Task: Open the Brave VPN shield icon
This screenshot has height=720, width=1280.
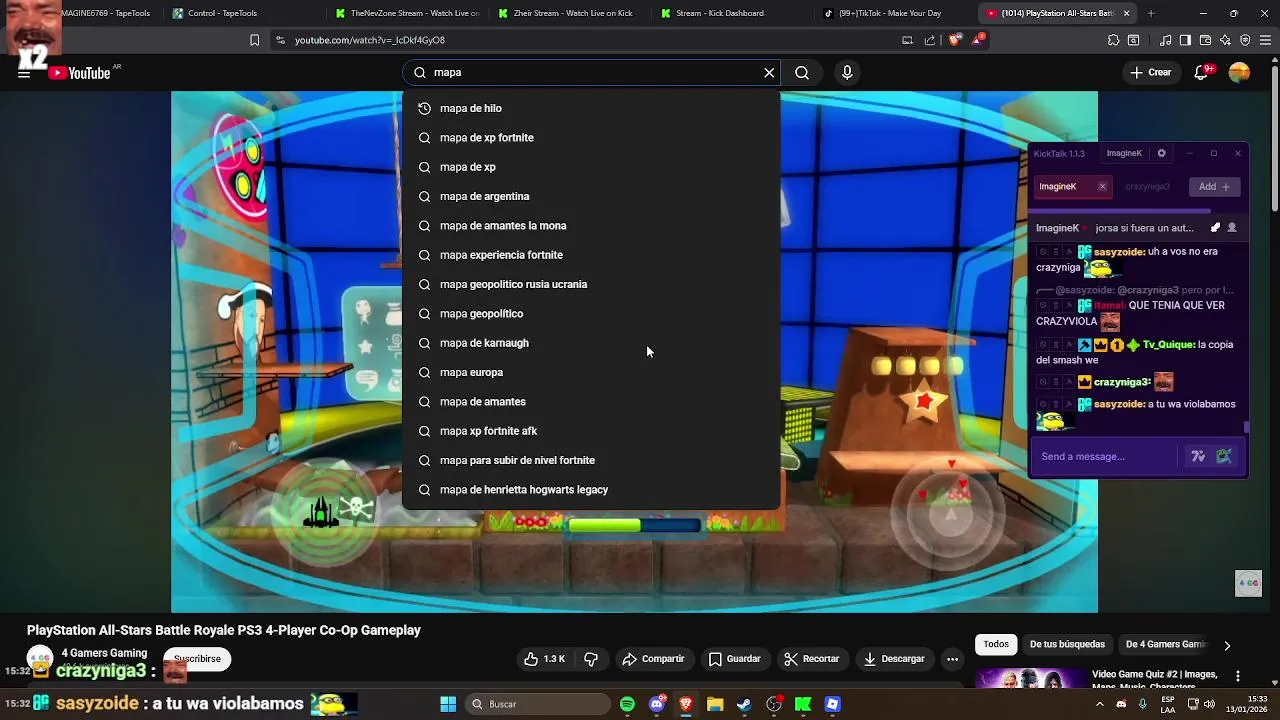Action: point(1245,40)
